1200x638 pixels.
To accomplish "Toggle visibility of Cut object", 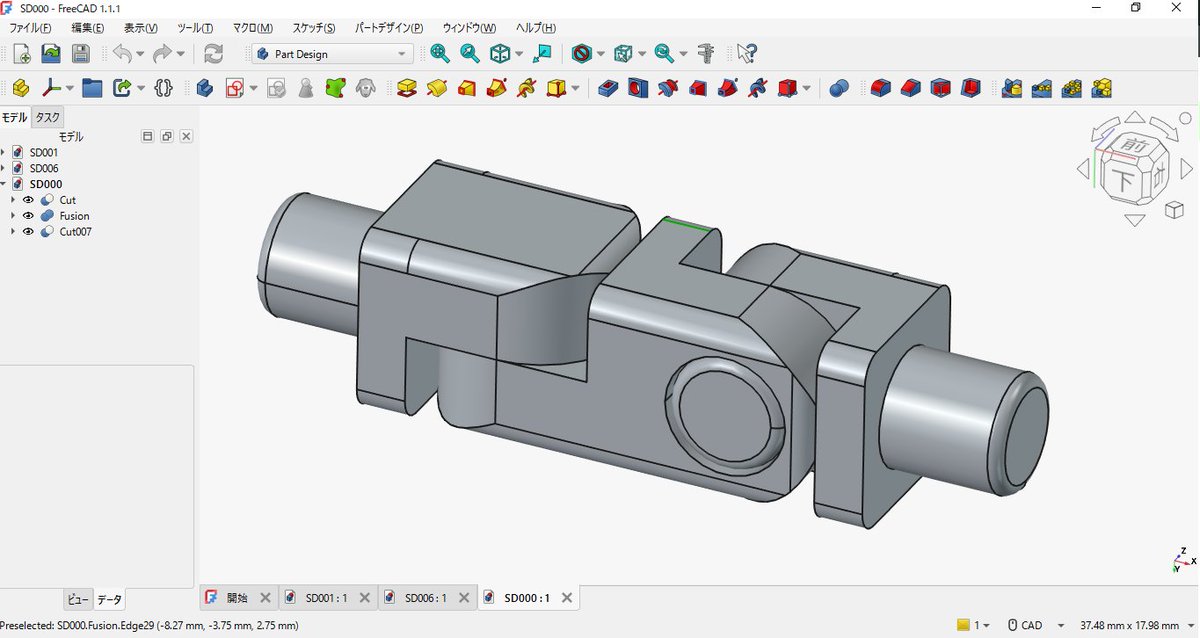I will [28, 200].
